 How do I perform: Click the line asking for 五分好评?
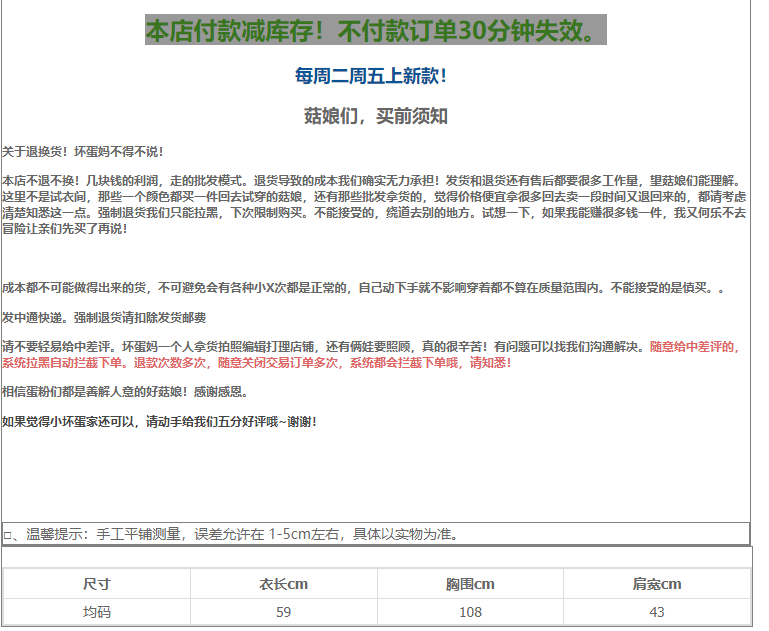coord(159,422)
